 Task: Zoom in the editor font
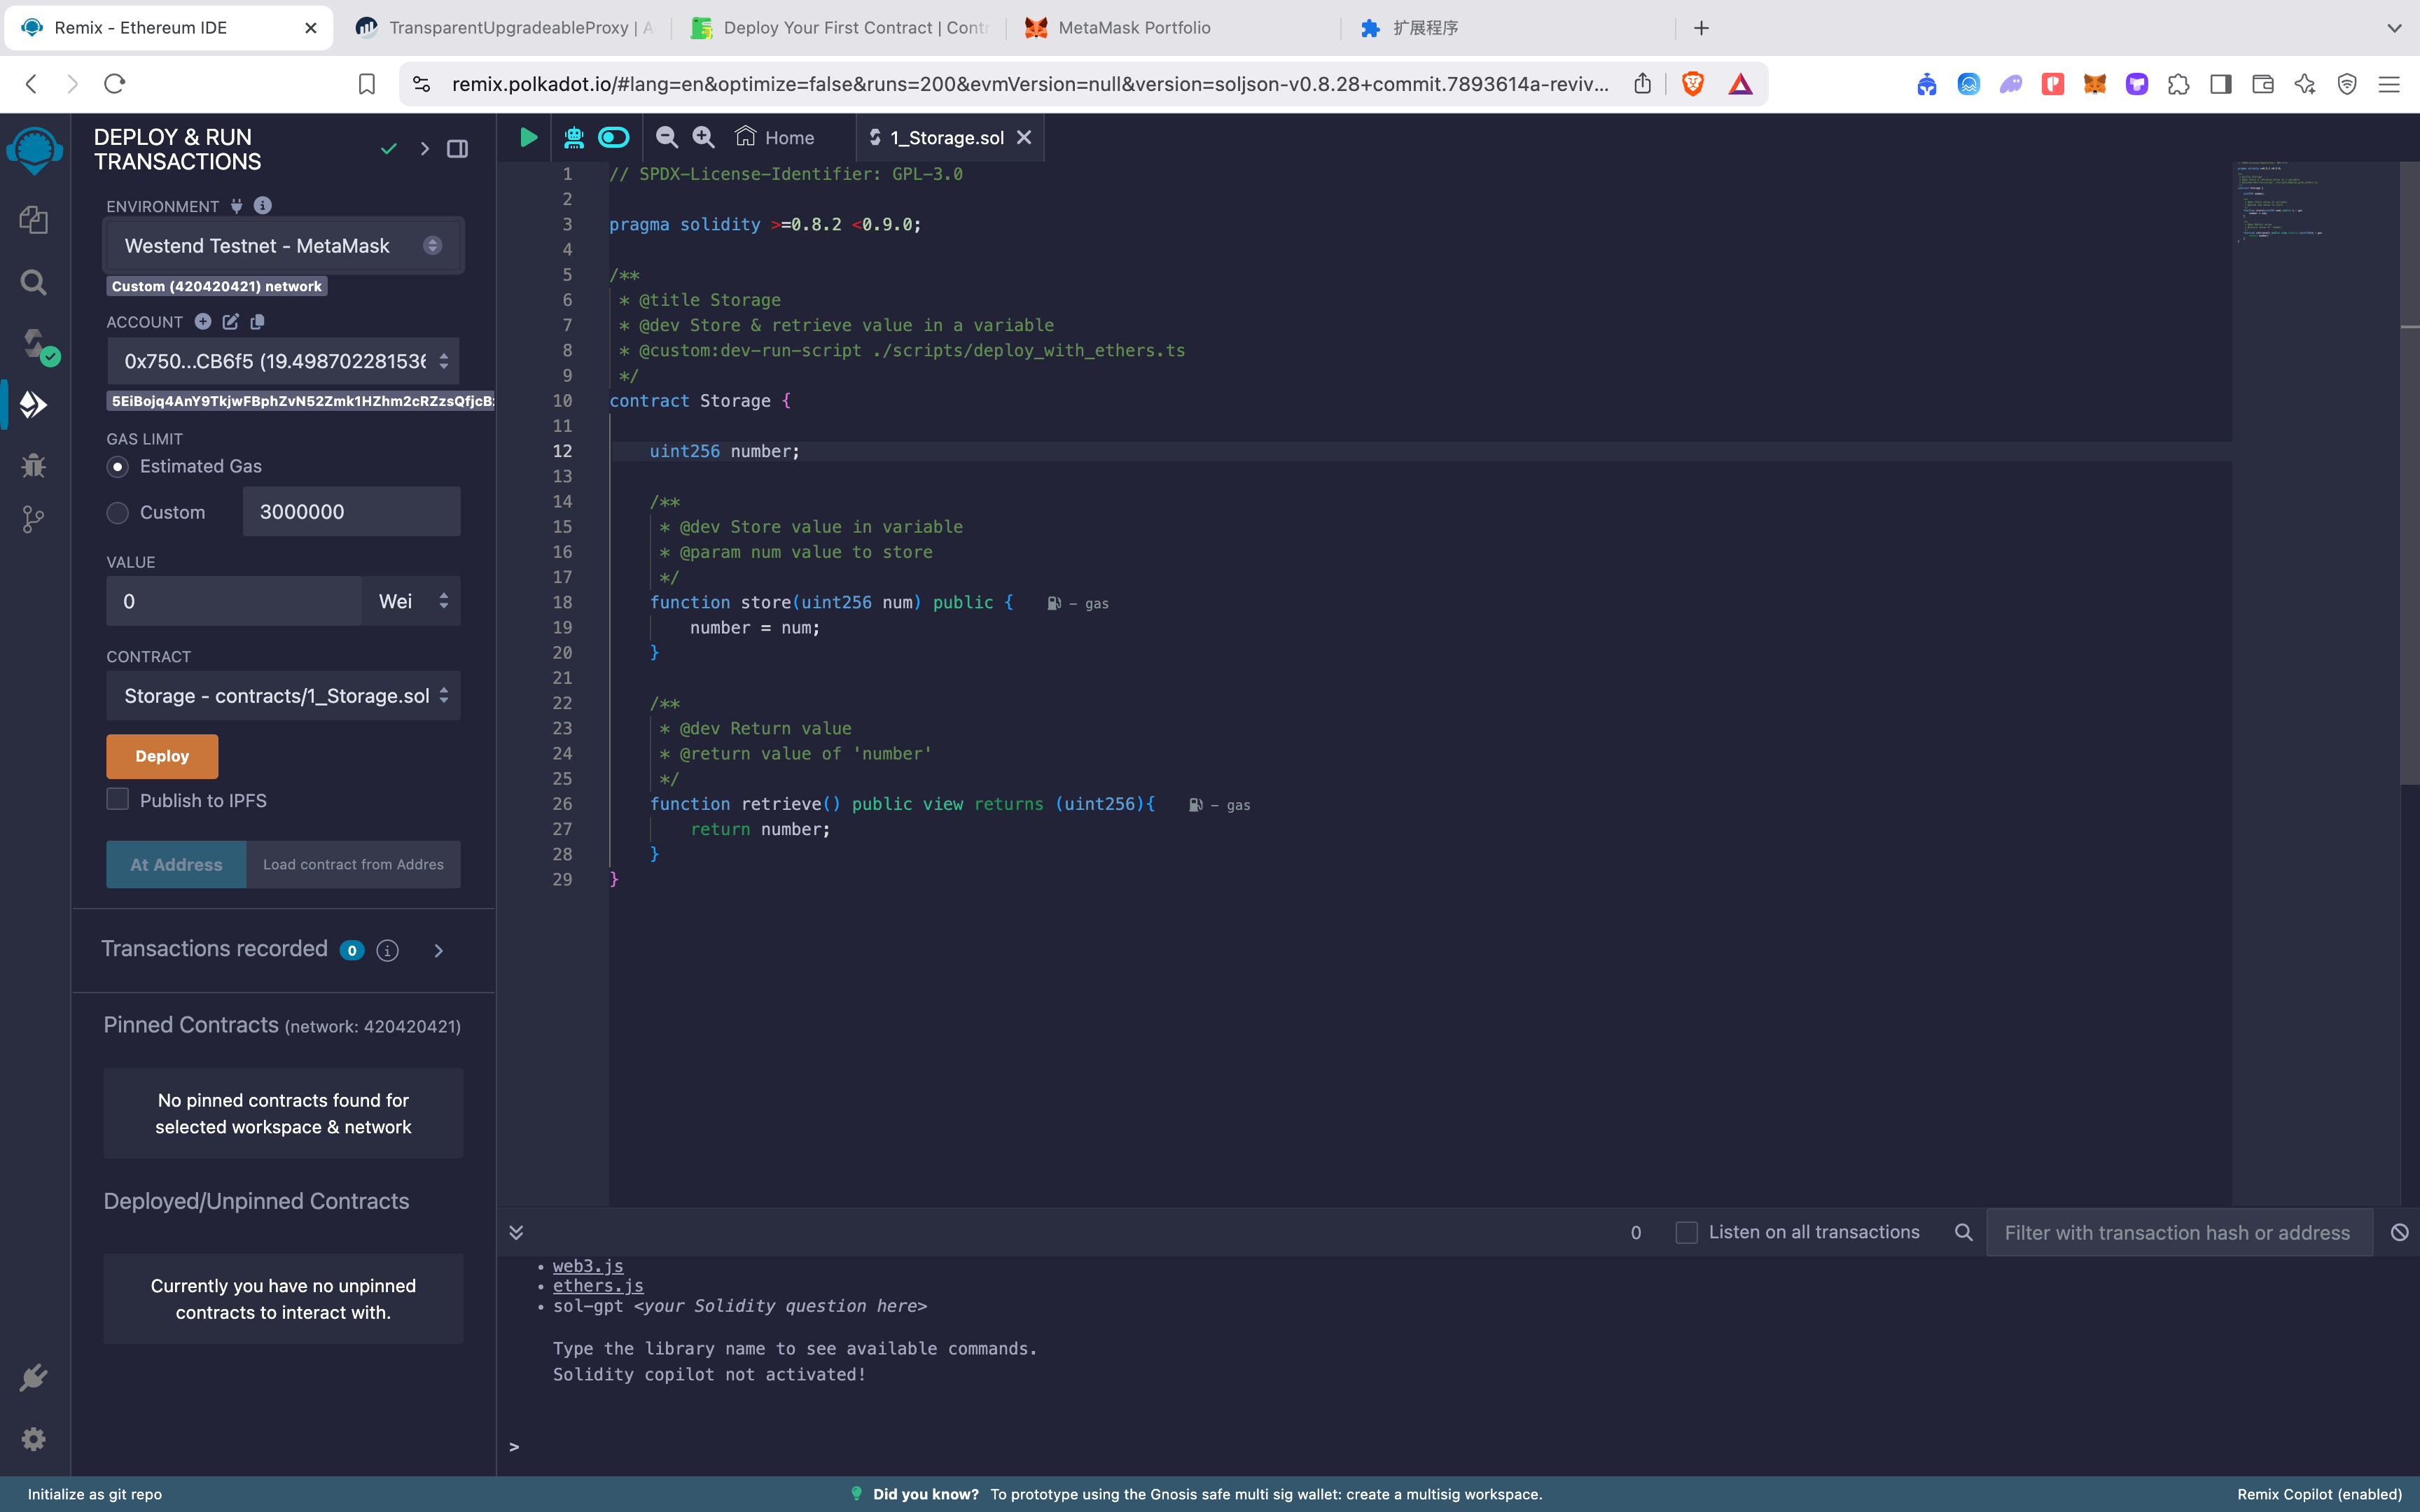pyautogui.click(x=704, y=137)
